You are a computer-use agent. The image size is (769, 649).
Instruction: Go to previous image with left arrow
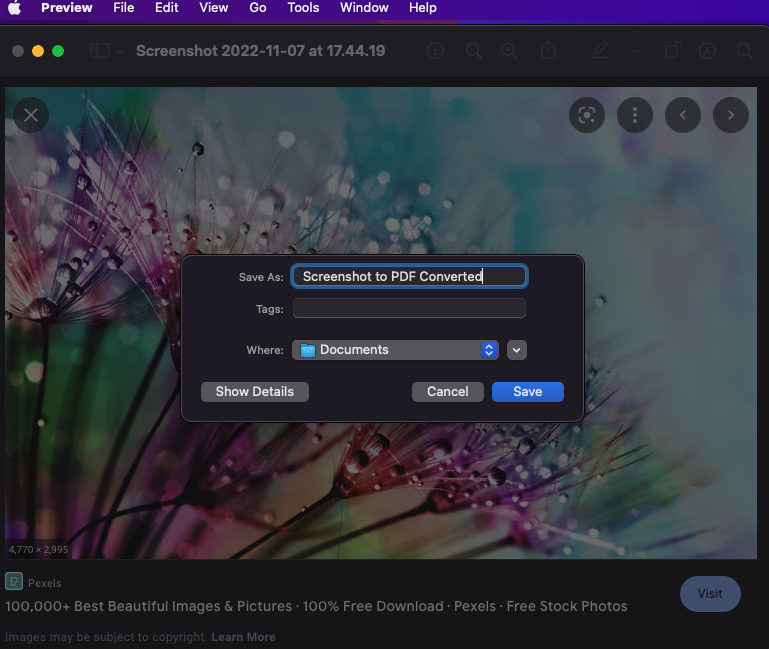pos(683,115)
